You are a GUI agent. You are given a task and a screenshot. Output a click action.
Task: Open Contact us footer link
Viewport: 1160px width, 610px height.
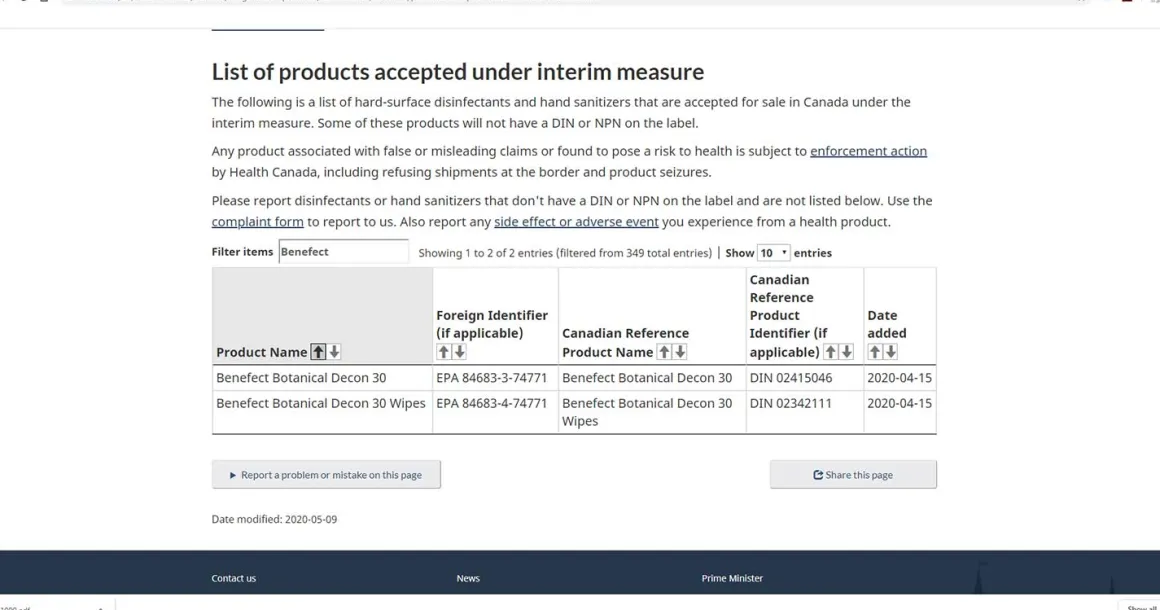(234, 578)
